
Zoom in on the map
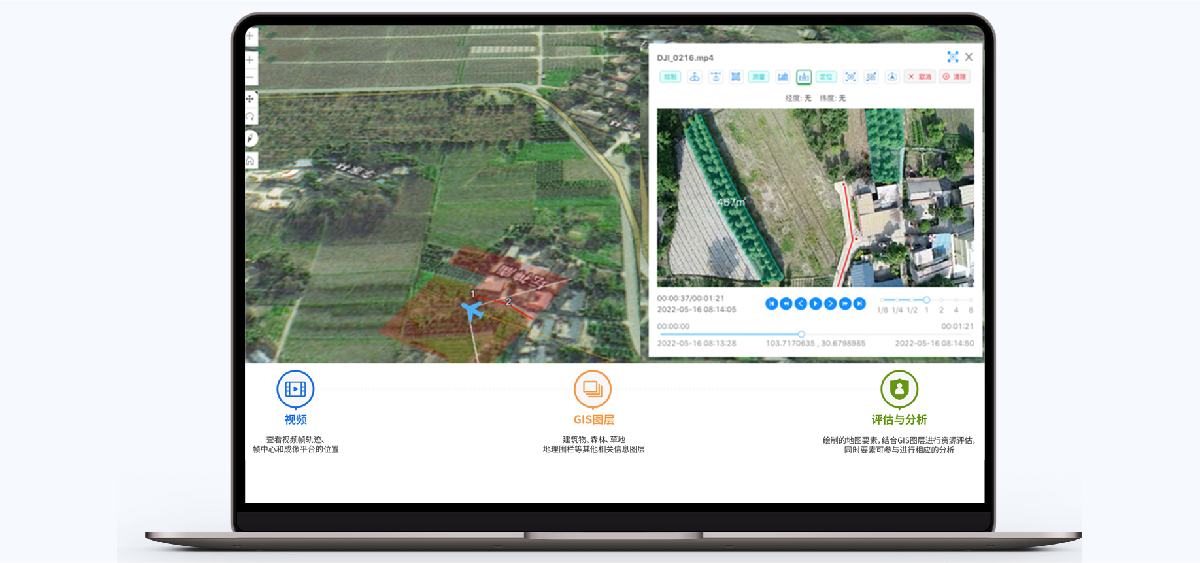(x=250, y=59)
